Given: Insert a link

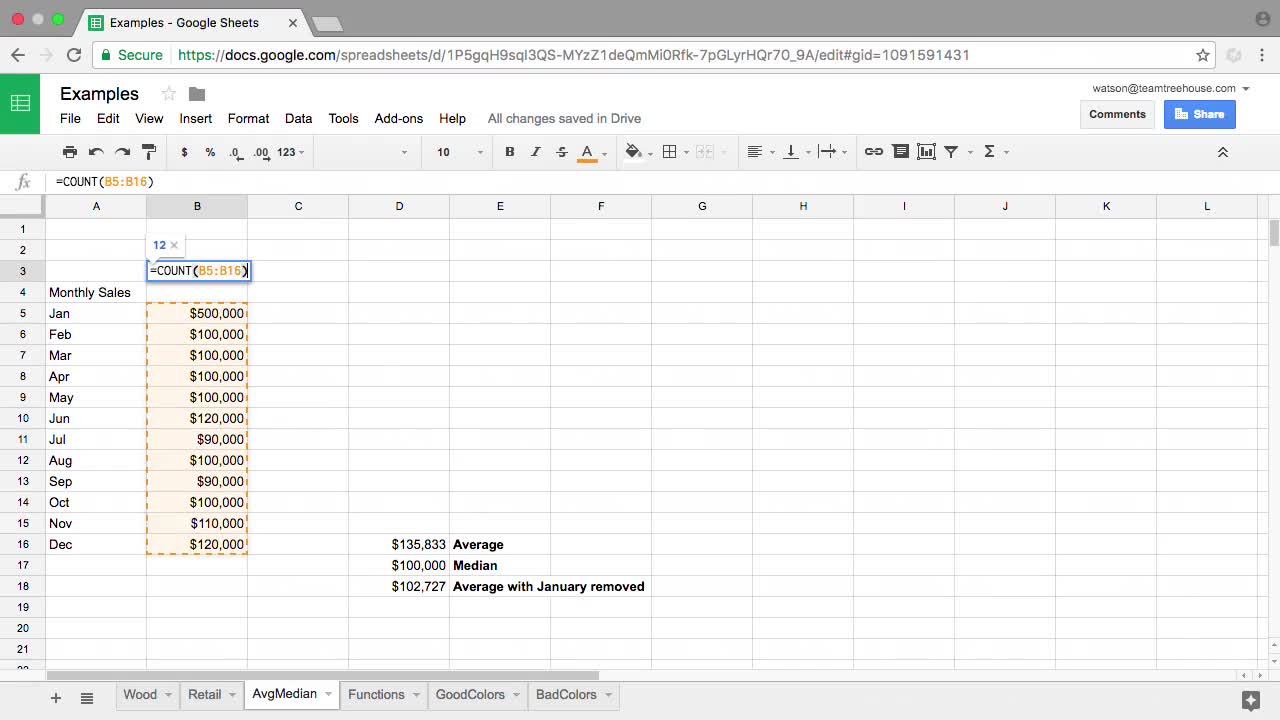Looking at the screenshot, I should (873, 151).
